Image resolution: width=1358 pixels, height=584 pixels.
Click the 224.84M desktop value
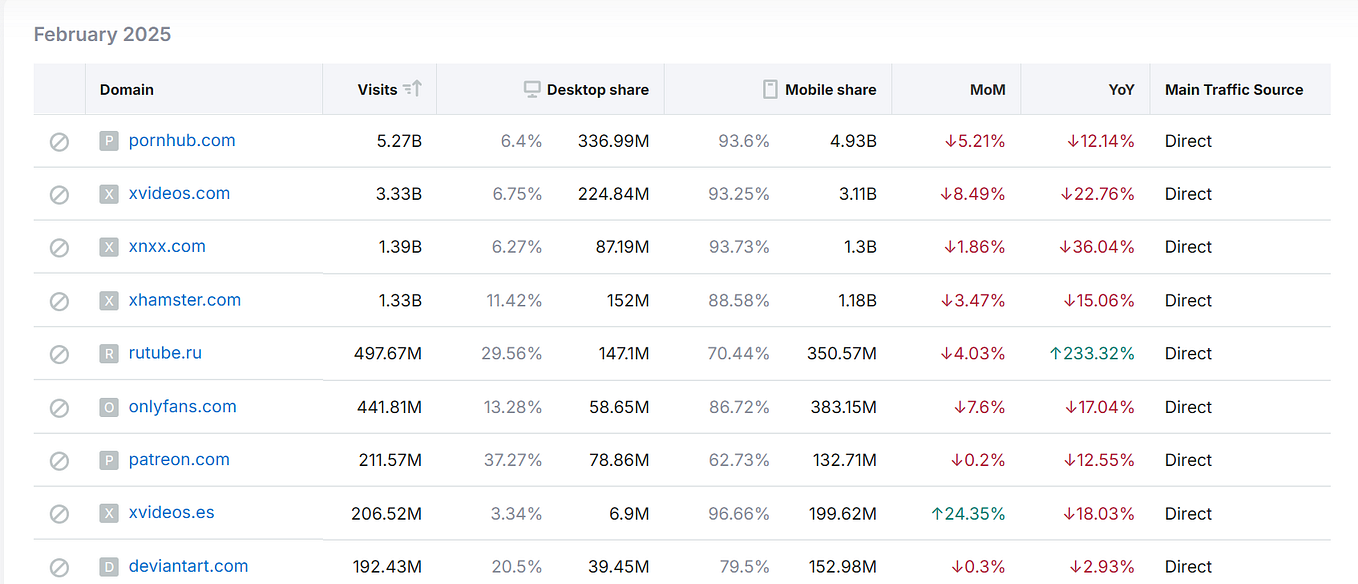point(613,194)
